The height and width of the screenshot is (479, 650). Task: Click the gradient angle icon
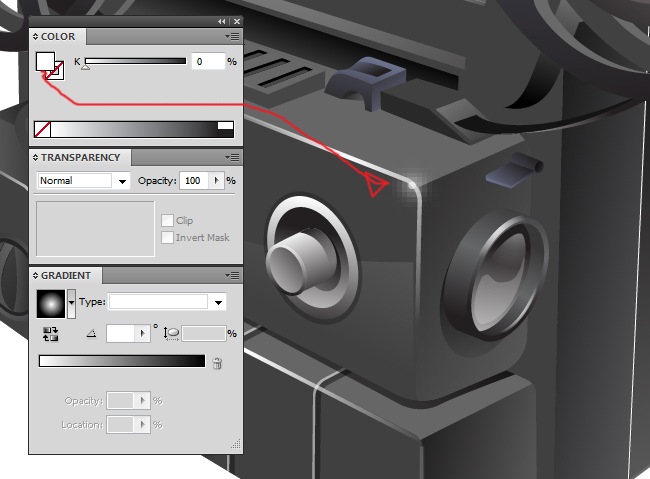click(91, 333)
